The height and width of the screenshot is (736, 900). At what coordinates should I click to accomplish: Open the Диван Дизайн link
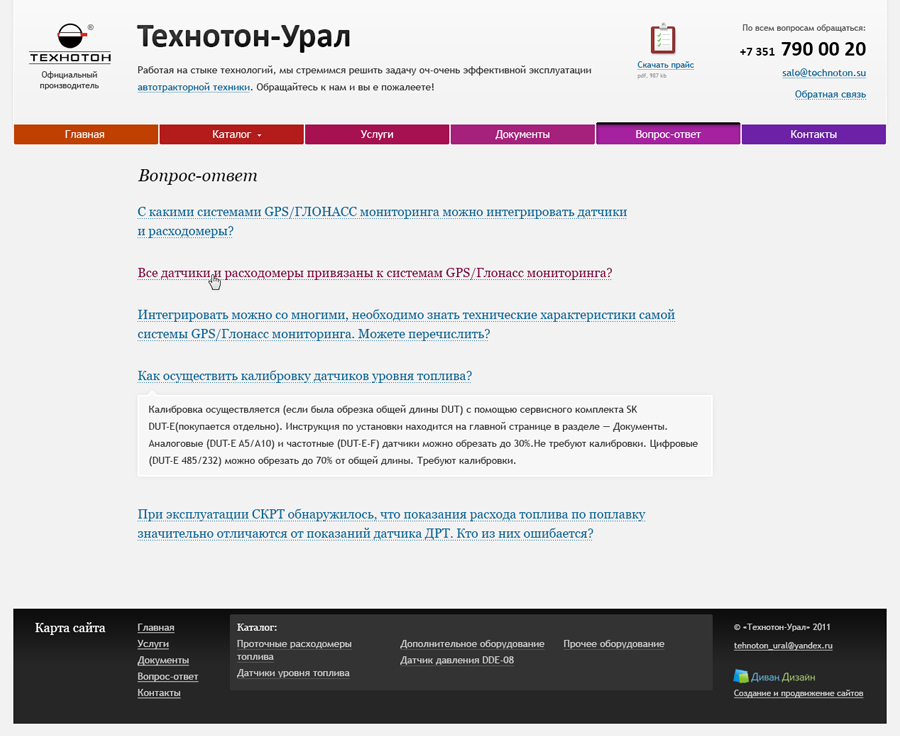click(783, 677)
